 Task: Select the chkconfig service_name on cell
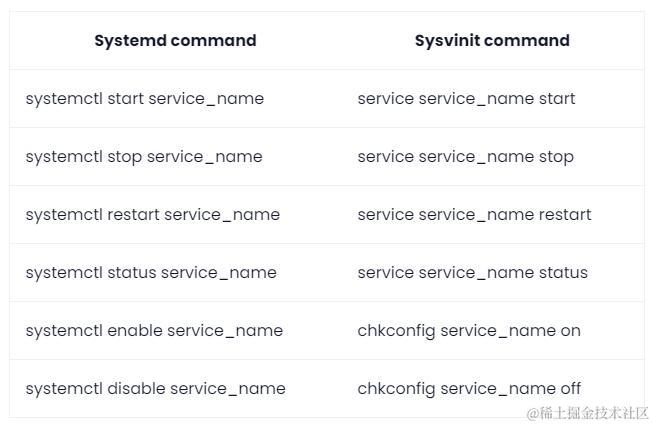[x=468, y=331]
